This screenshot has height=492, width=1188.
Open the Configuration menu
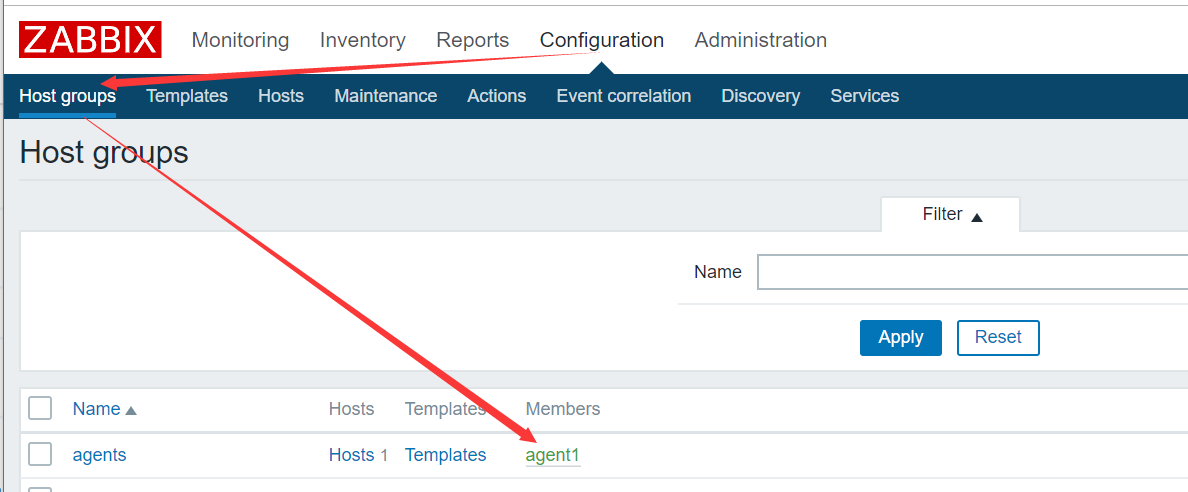602,40
